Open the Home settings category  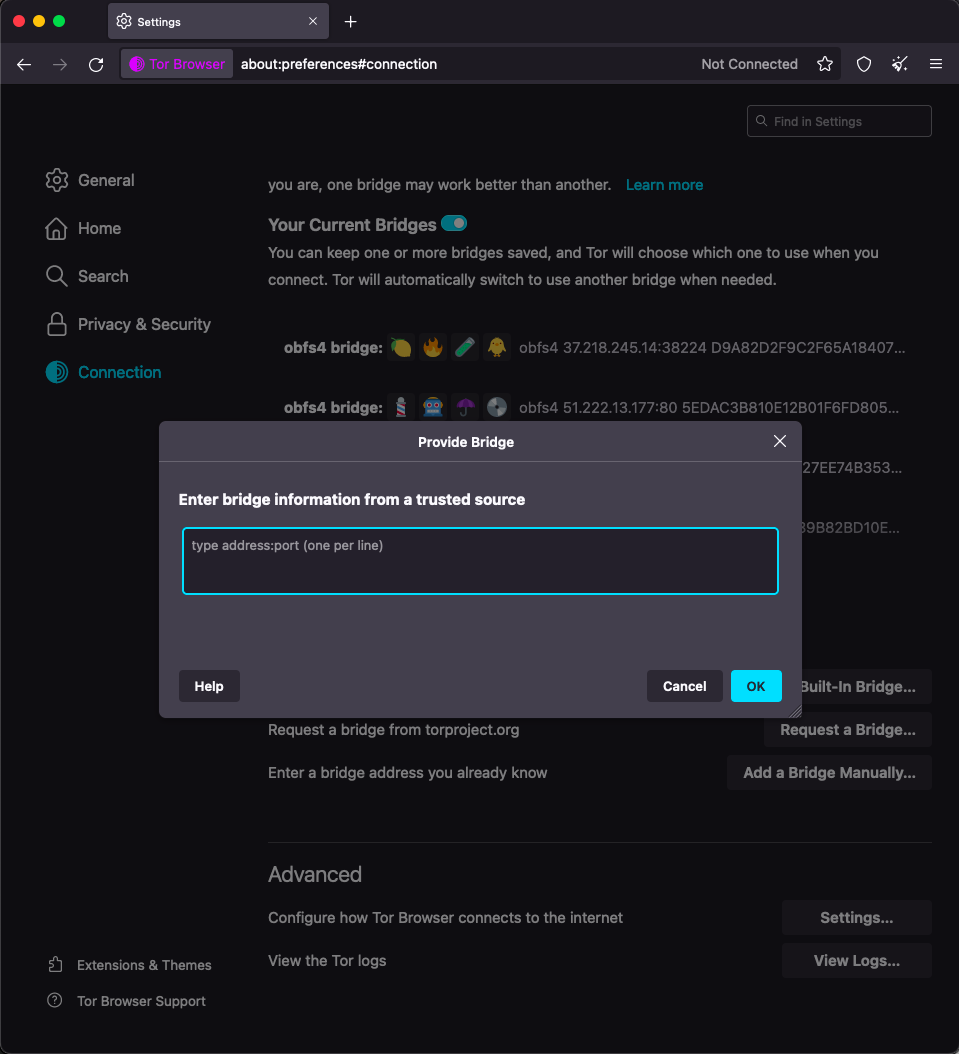click(83, 229)
